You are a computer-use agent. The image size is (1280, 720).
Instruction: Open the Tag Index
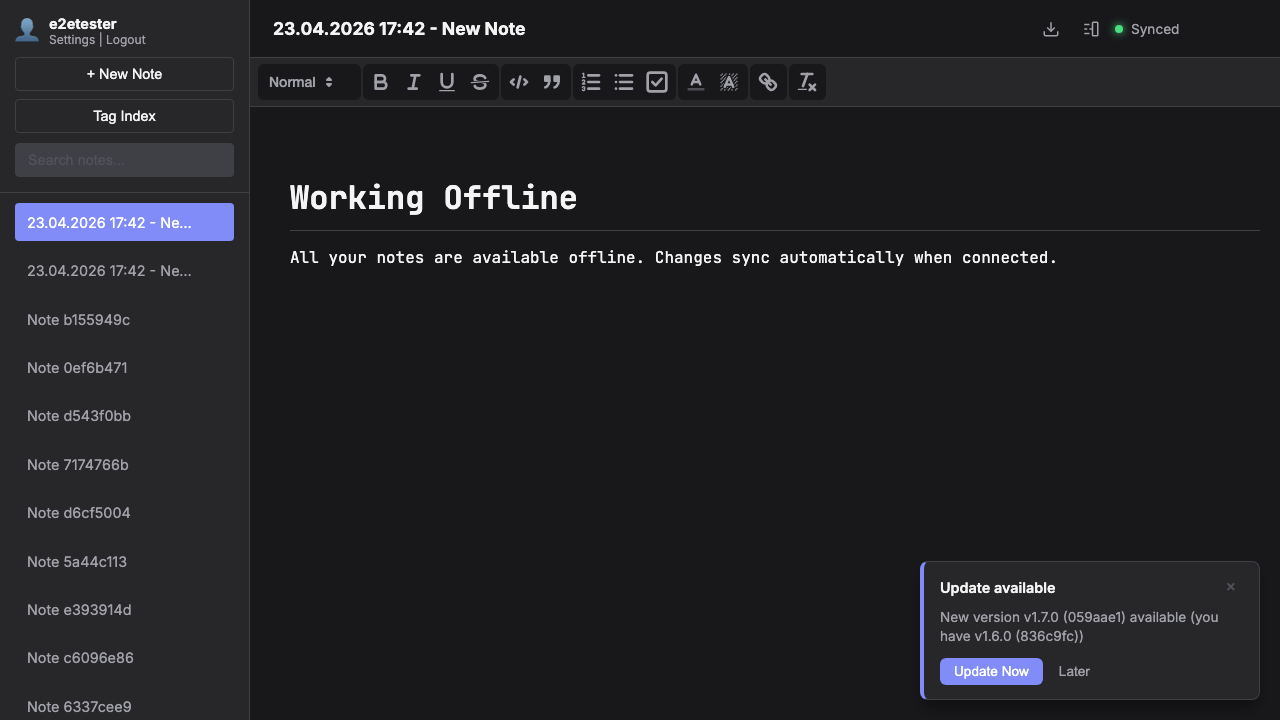click(124, 116)
